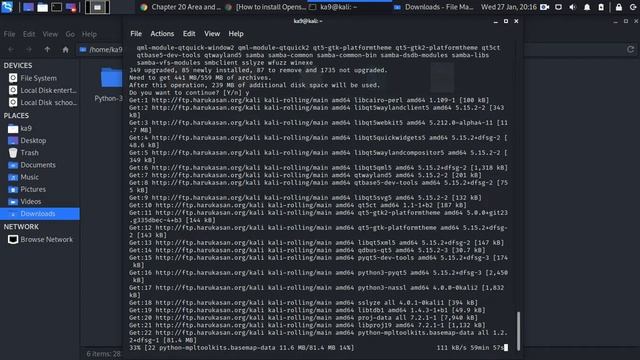Click the terminal vertical scrollbar

coord(518,330)
